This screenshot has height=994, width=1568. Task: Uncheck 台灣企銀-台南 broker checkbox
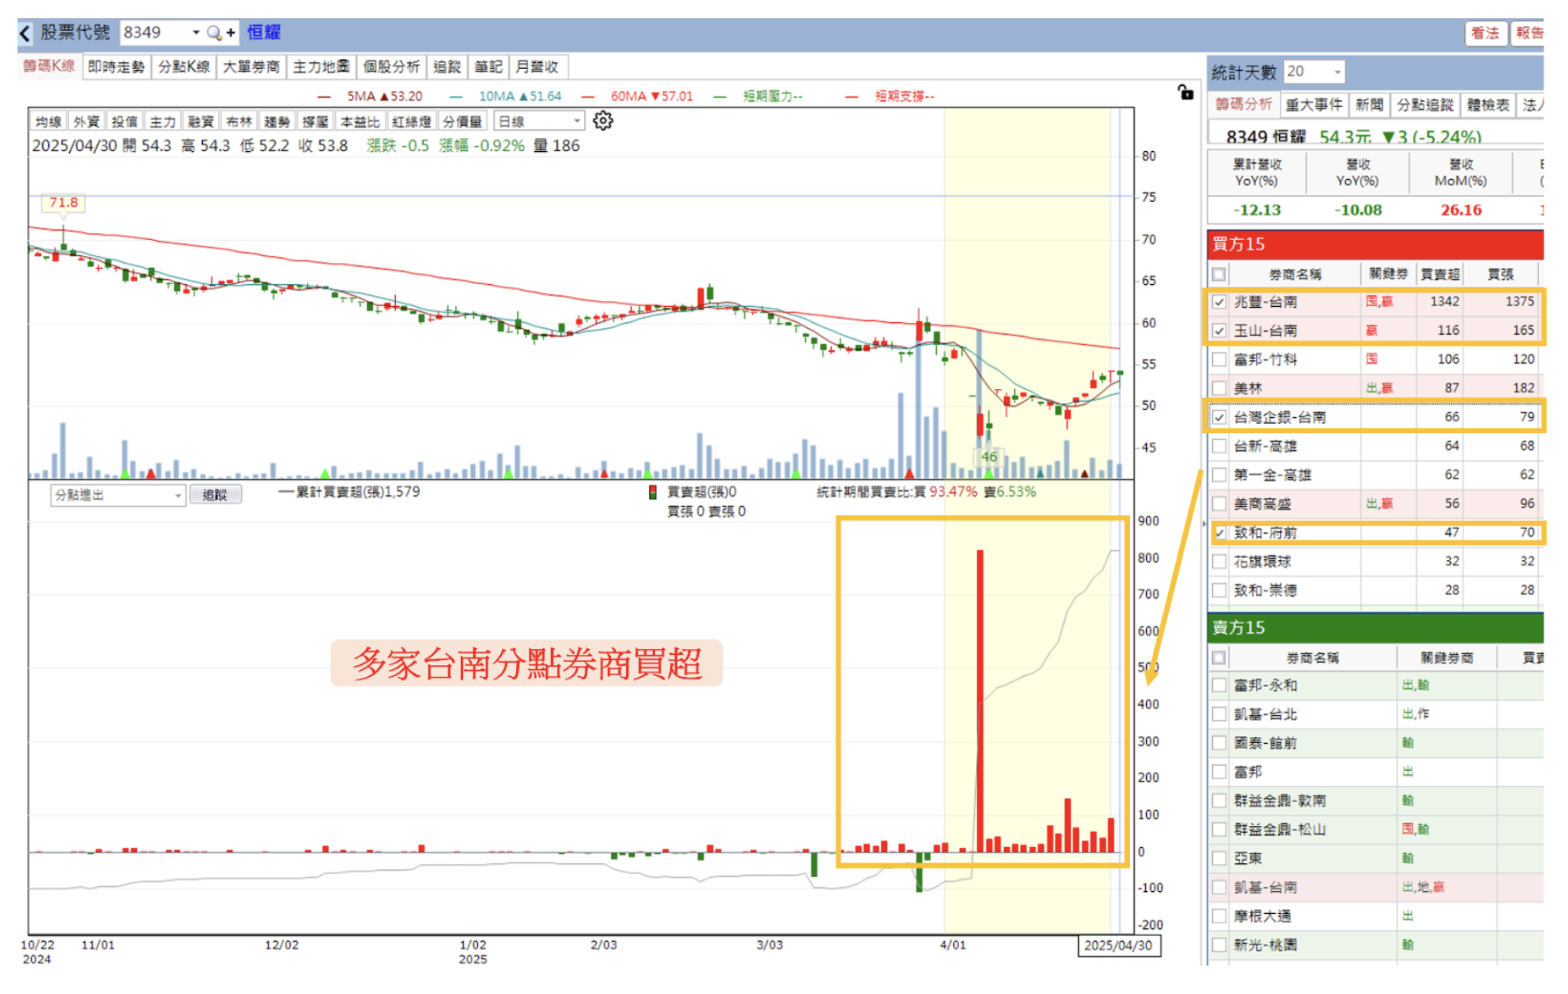click(1218, 417)
